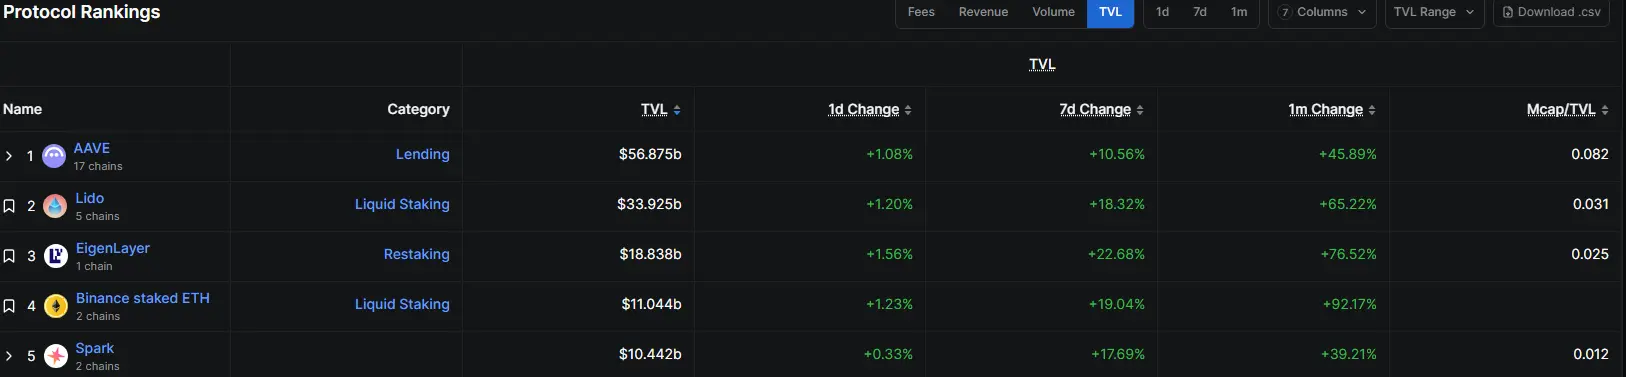Click the Binance staked ETH logo icon

tap(56, 306)
